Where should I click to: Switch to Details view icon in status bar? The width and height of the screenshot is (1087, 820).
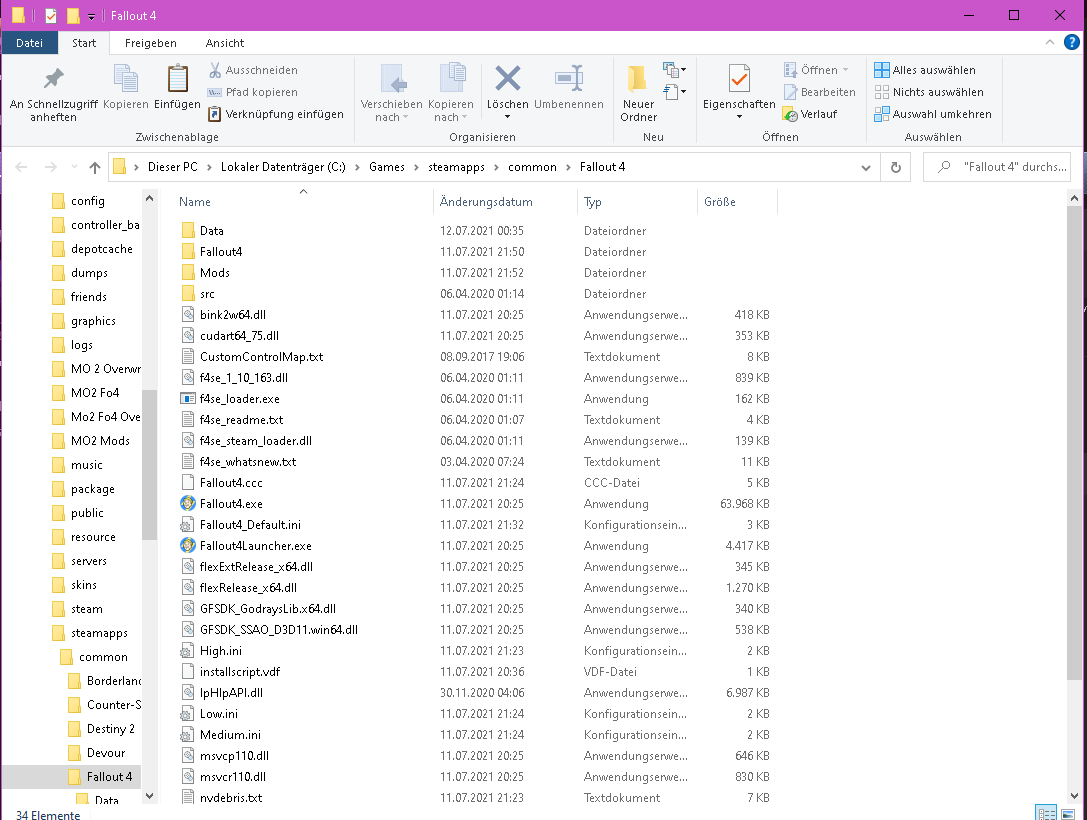1046,813
